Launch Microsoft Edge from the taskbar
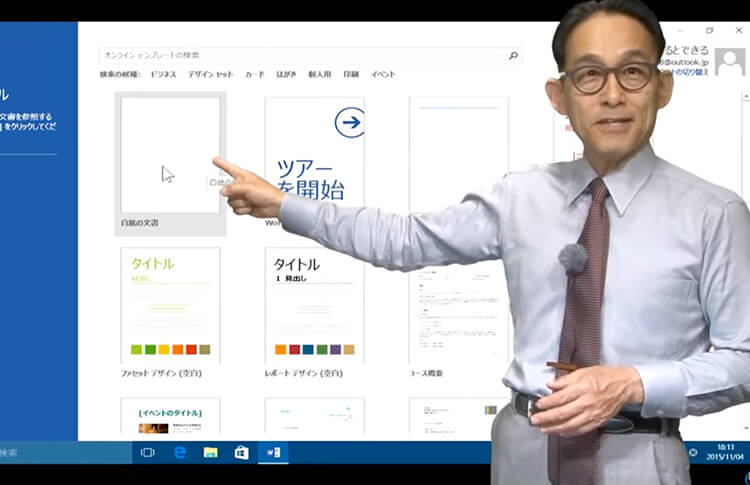This screenshot has height=485, width=750. 180,452
